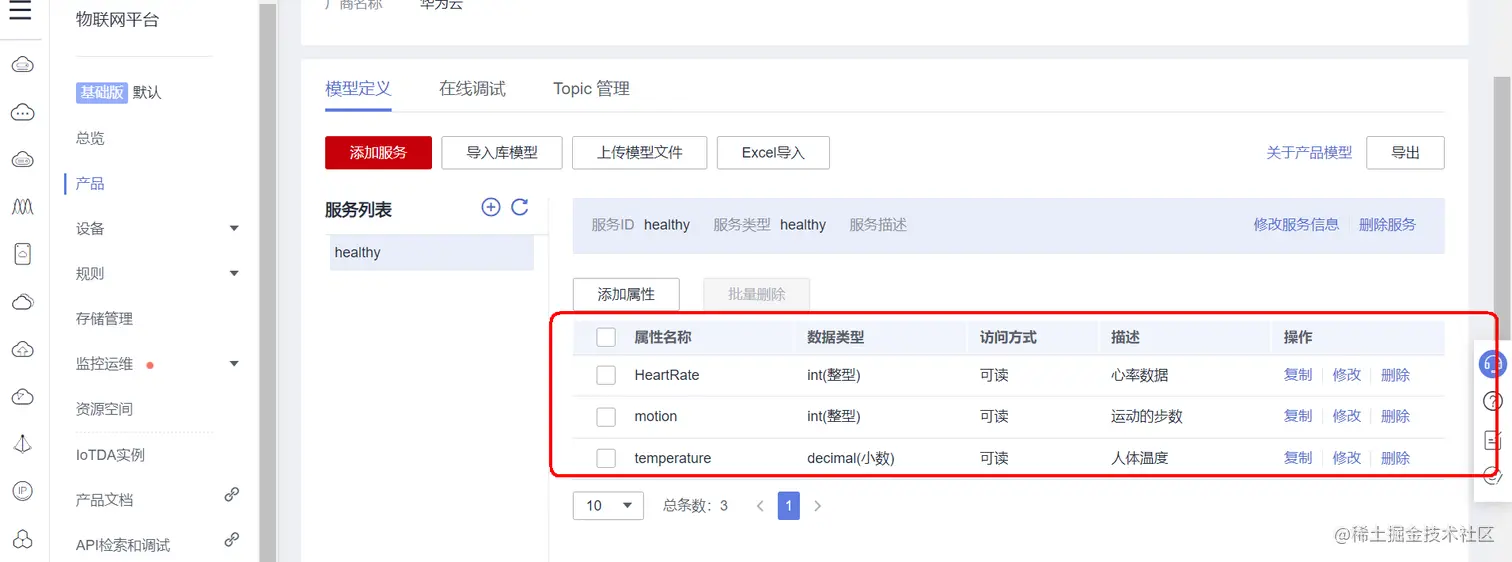Select the healthy service in service list
This screenshot has height=562, width=1512.
click(432, 252)
